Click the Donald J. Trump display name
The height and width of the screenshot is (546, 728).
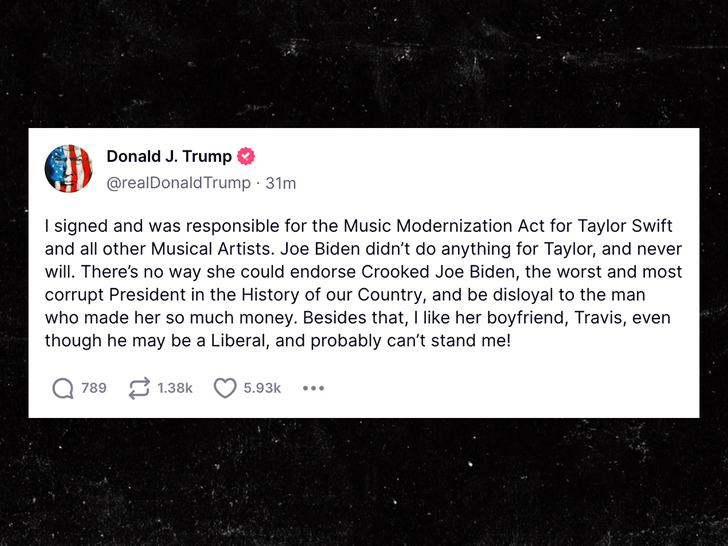[x=169, y=157]
